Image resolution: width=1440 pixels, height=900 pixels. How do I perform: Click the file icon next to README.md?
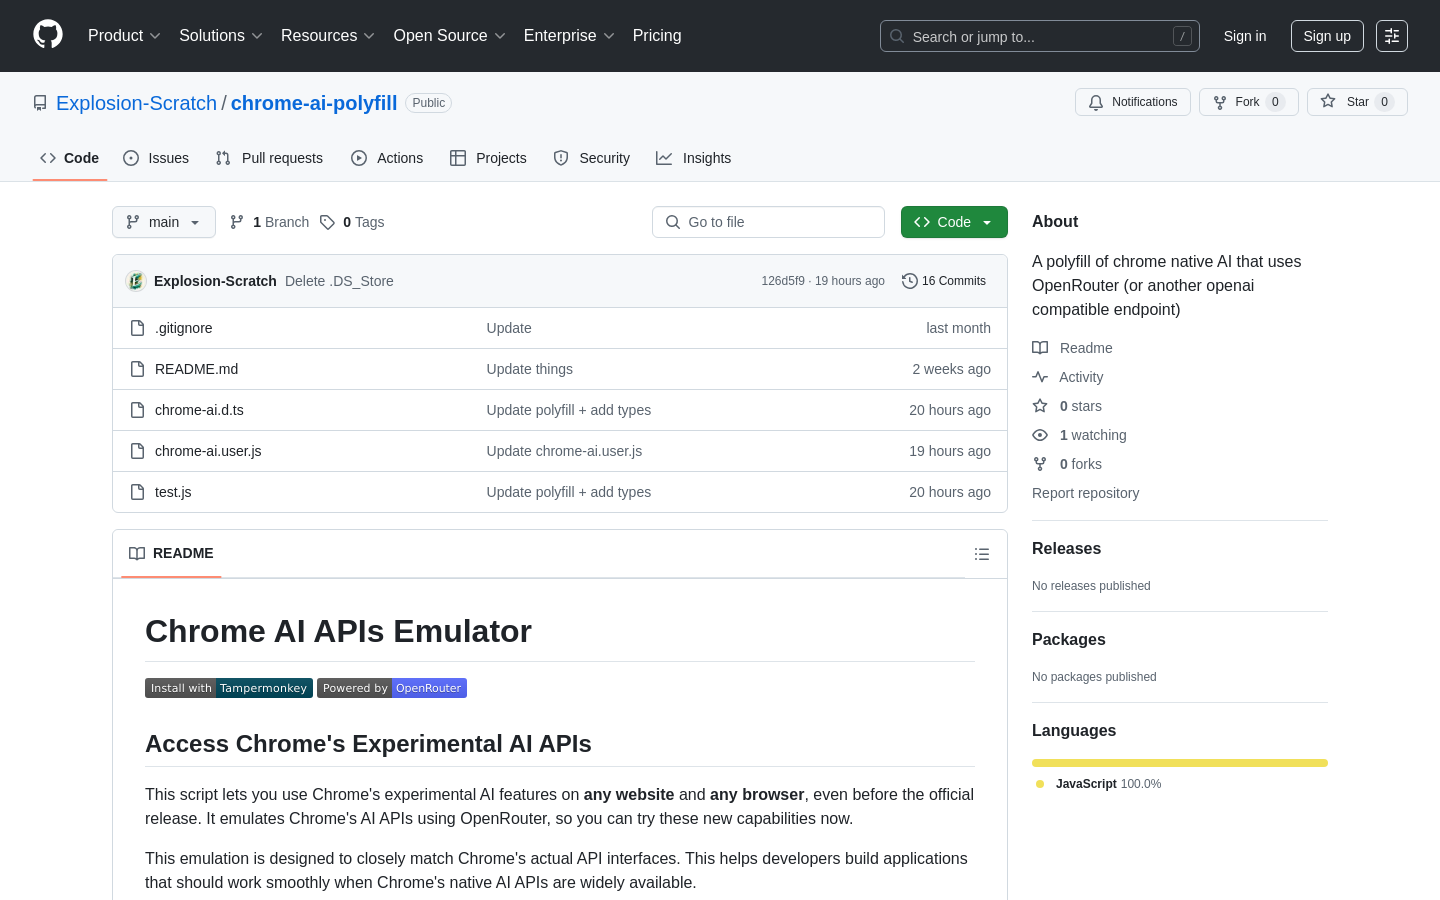pos(138,369)
